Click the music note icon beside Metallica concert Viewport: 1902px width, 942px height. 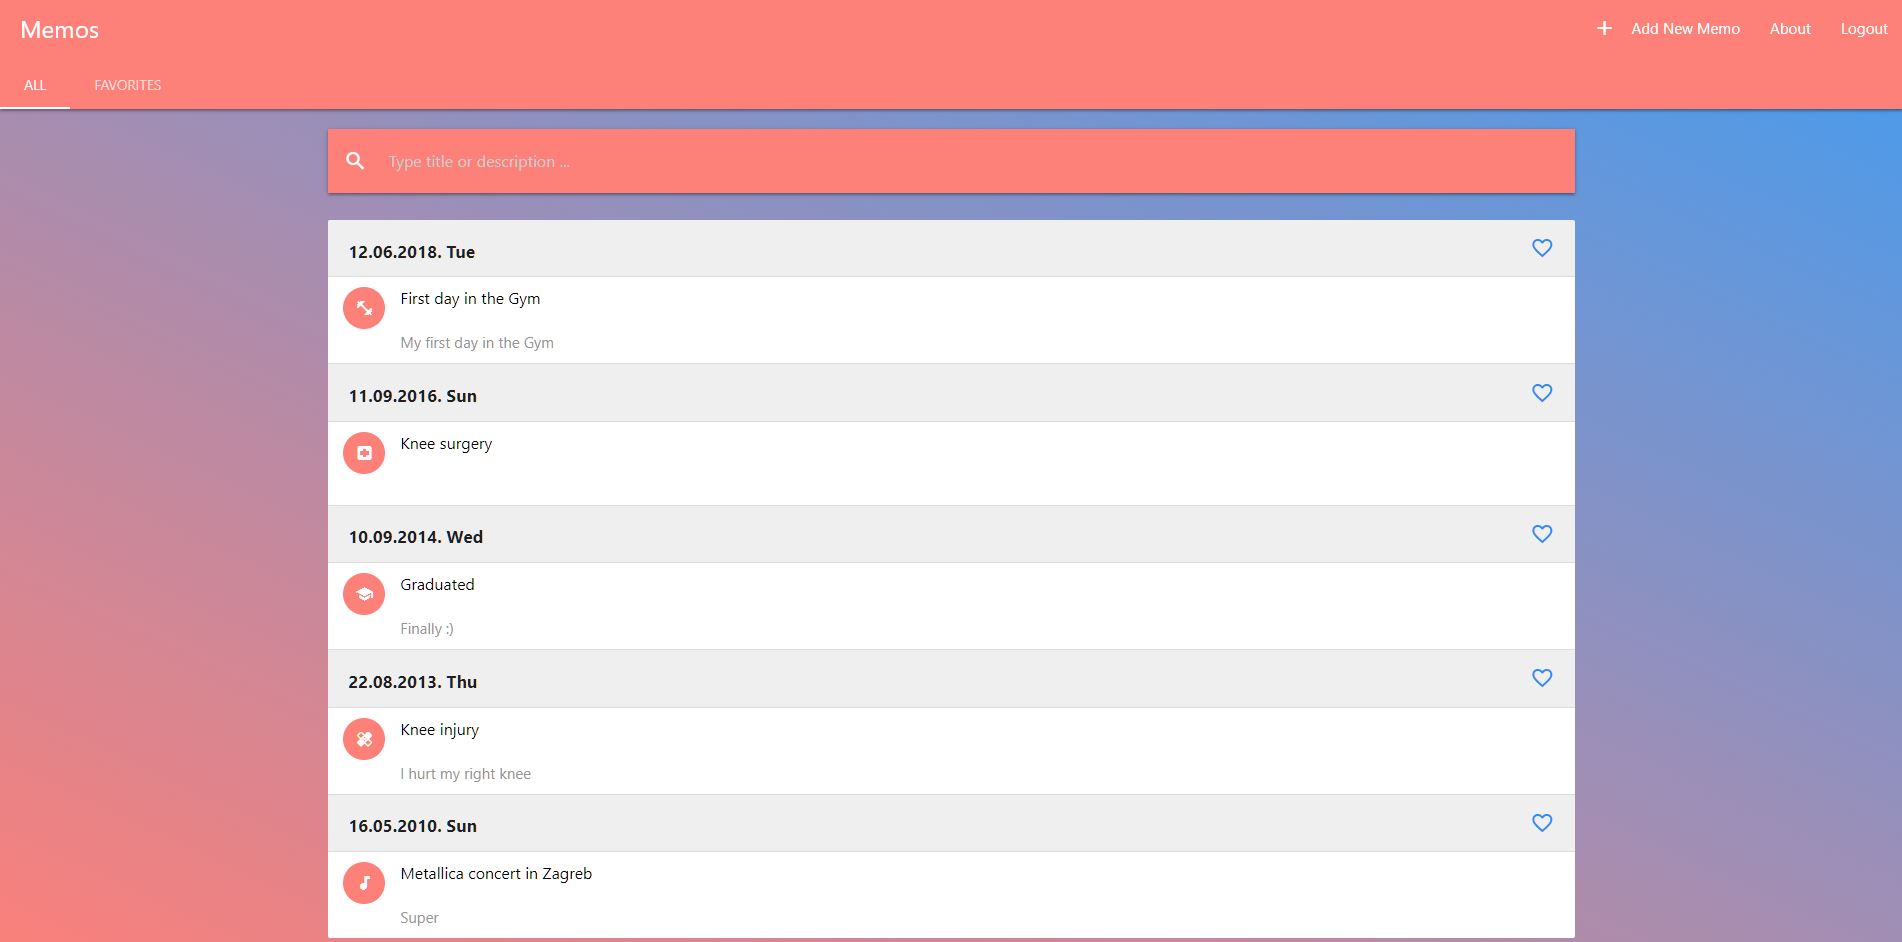[364, 883]
